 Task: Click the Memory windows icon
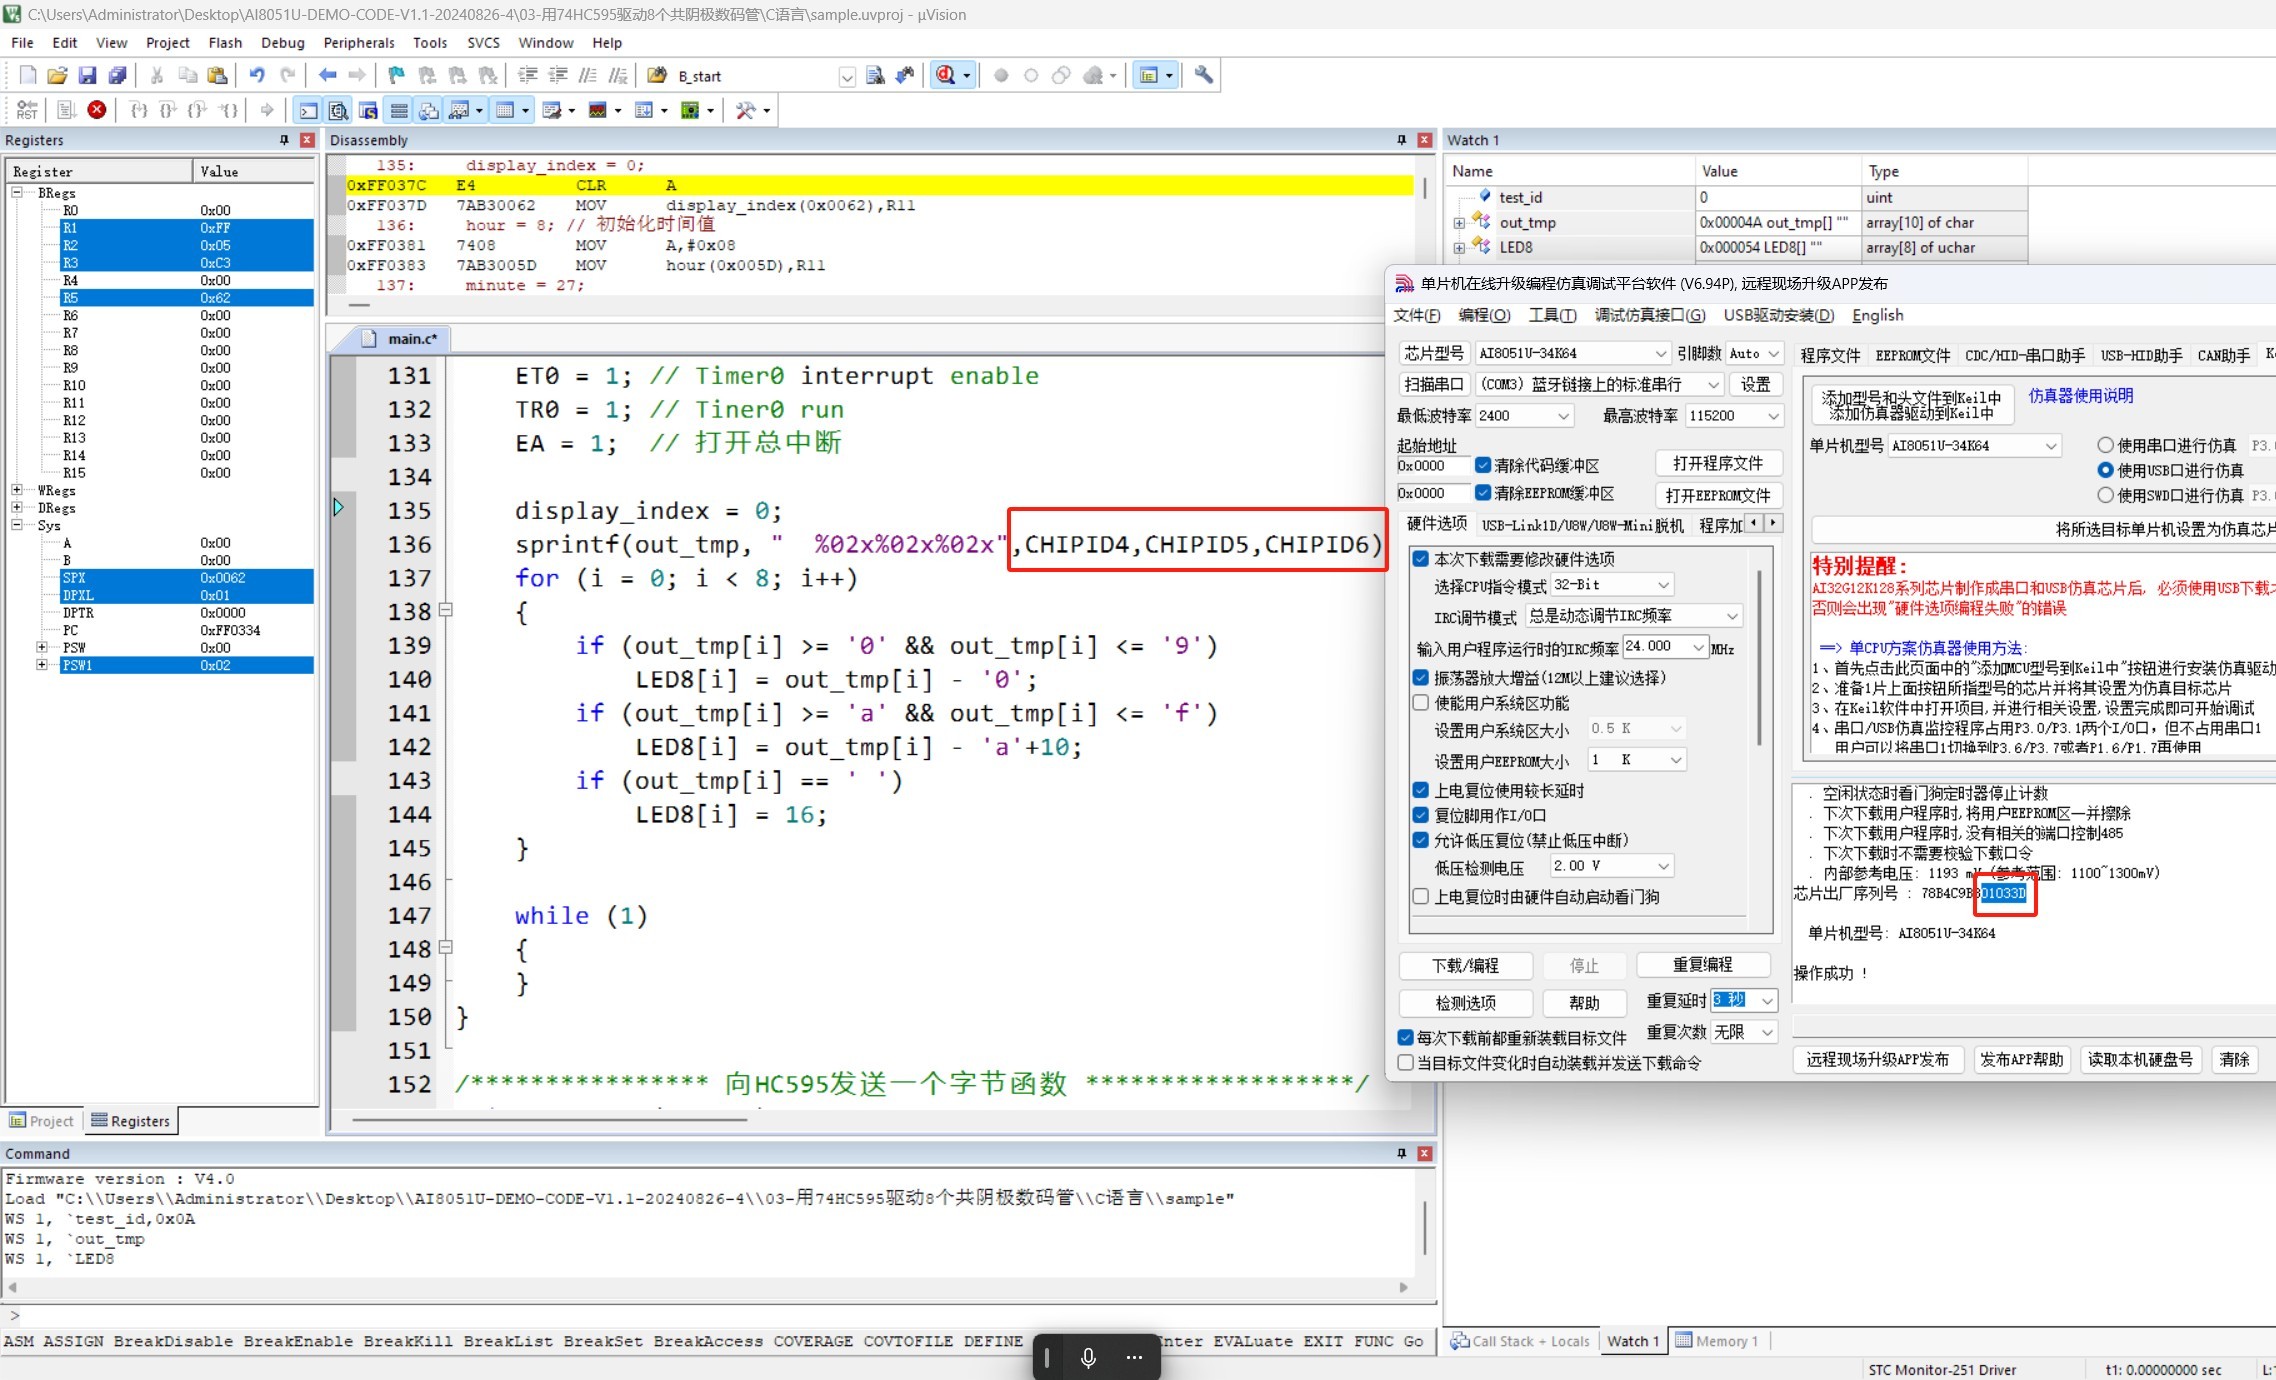tap(505, 110)
